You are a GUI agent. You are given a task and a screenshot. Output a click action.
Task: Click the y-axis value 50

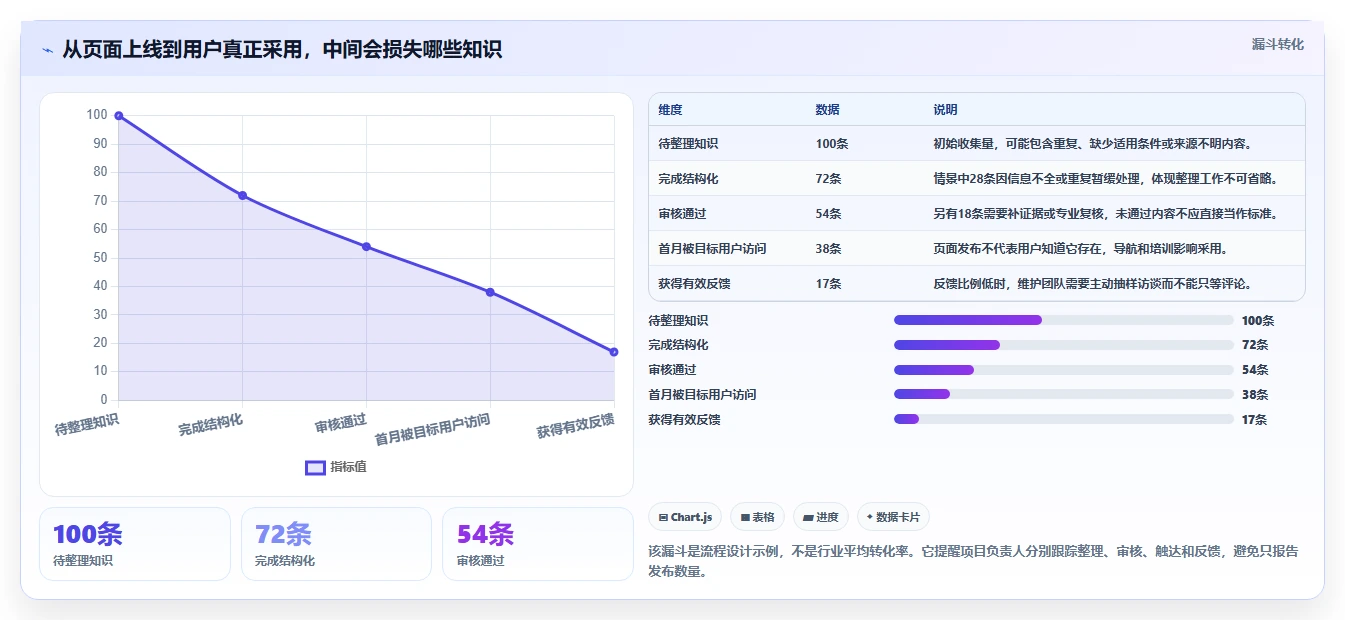[x=100, y=257]
